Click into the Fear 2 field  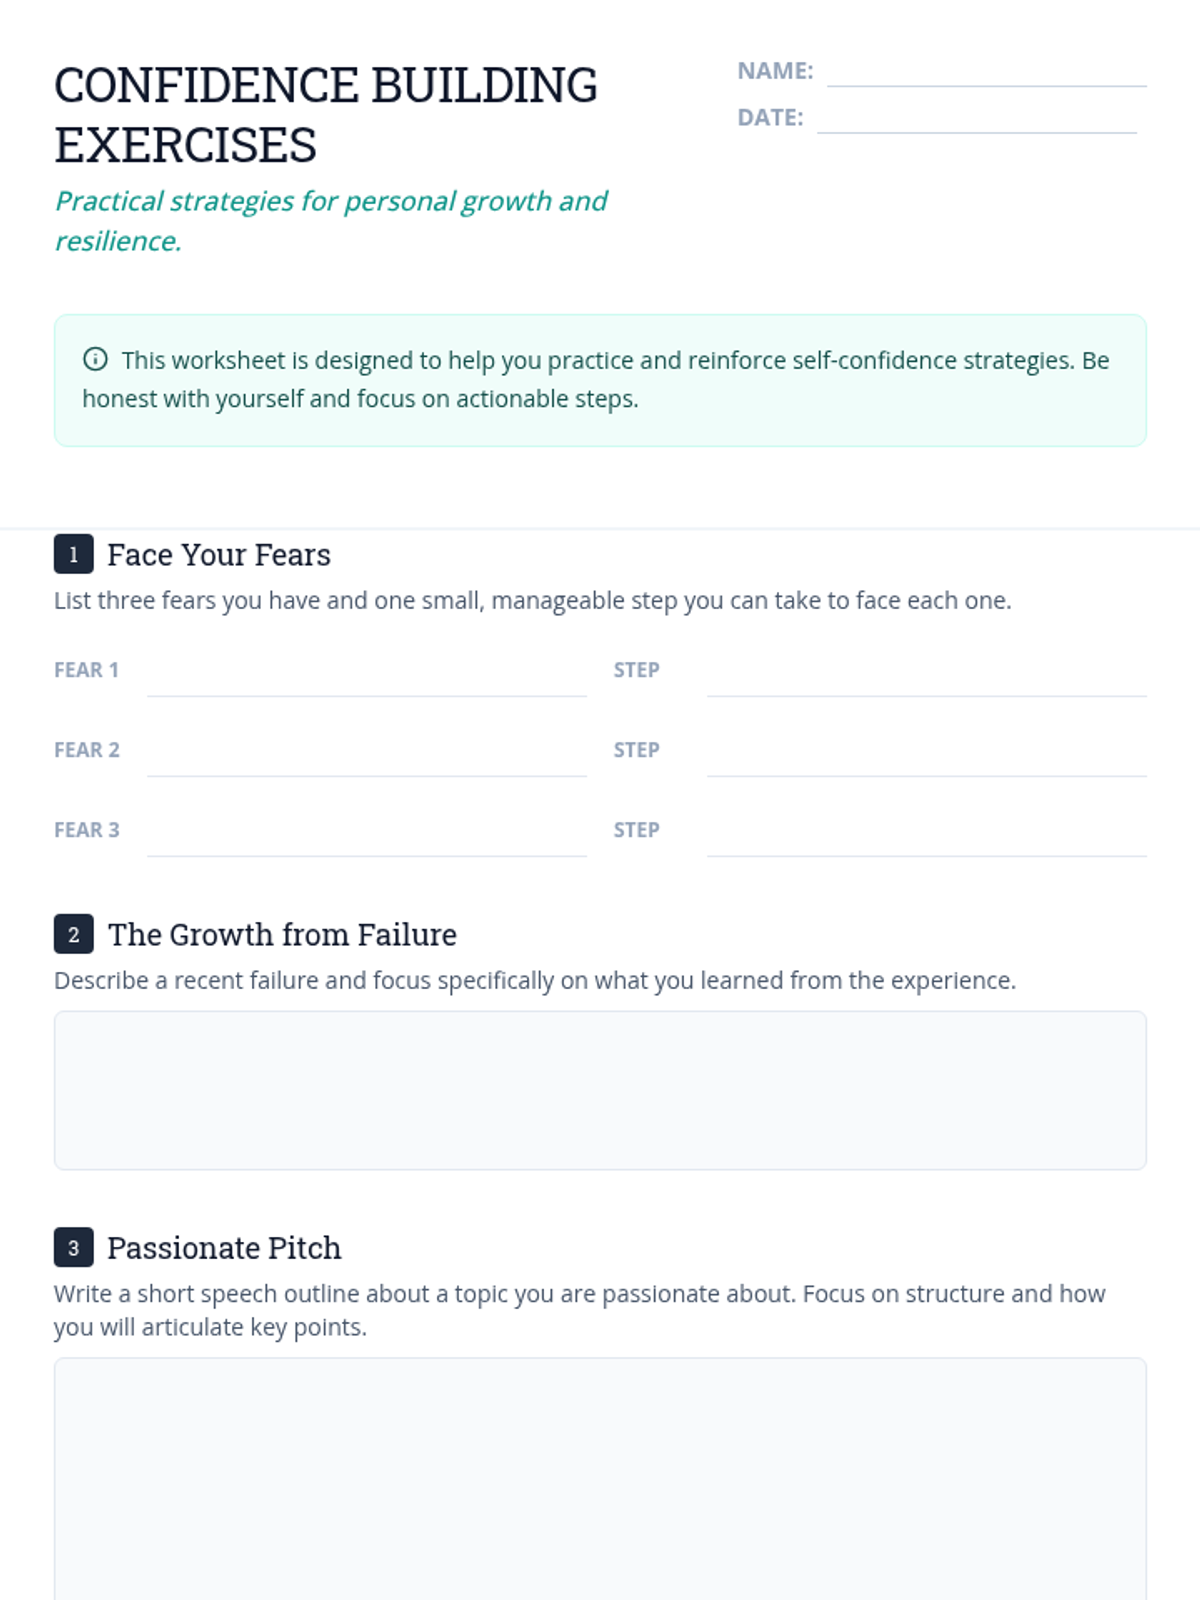point(366,756)
